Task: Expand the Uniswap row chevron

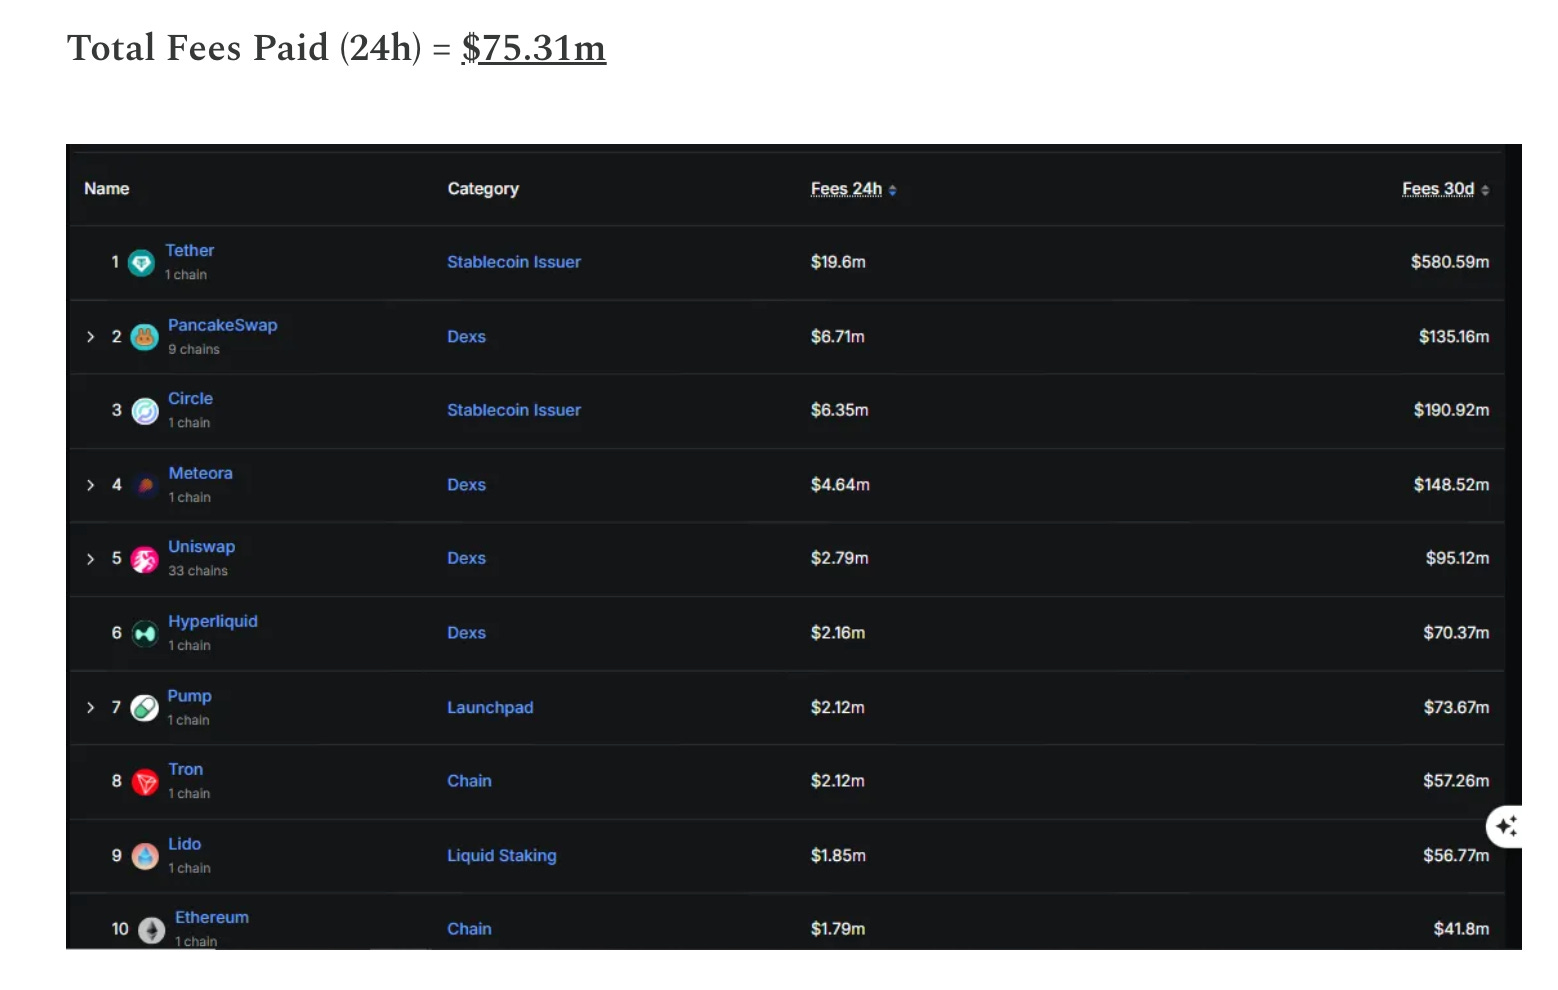Action: pos(91,559)
